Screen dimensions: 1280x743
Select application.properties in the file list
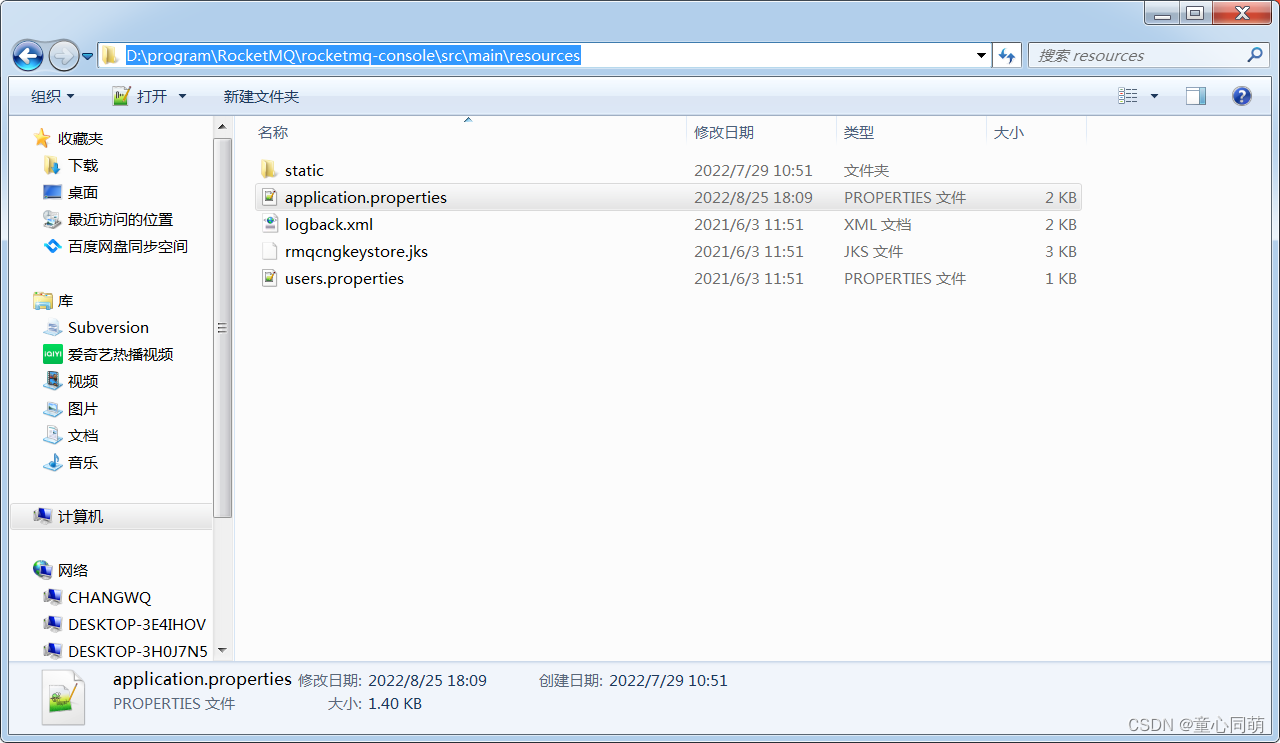[x=365, y=197]
